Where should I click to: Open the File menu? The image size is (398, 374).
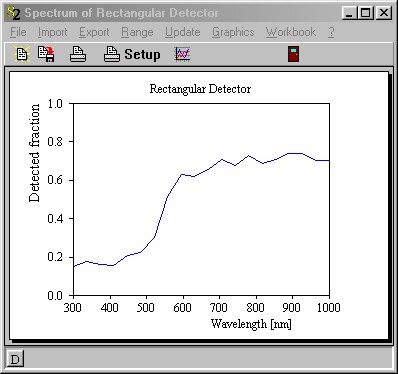point(18,32)
